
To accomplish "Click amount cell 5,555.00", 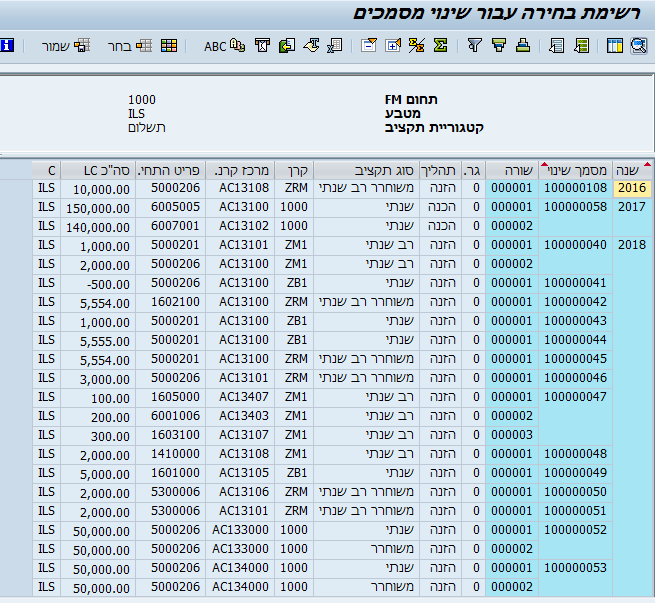I will (98, 341).
